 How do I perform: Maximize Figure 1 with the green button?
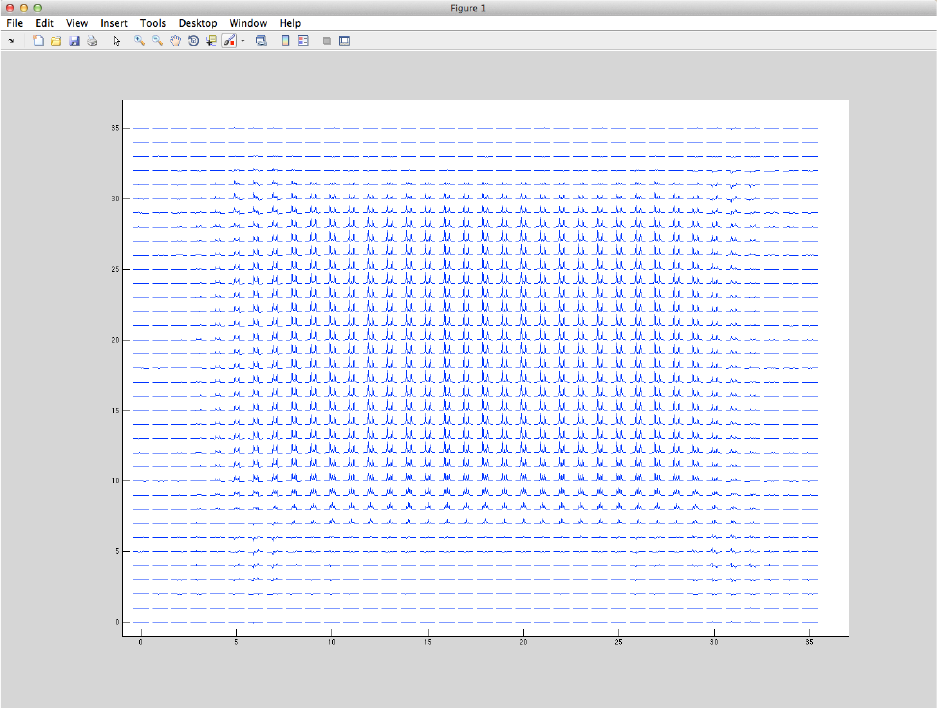(x=38, y=8)
